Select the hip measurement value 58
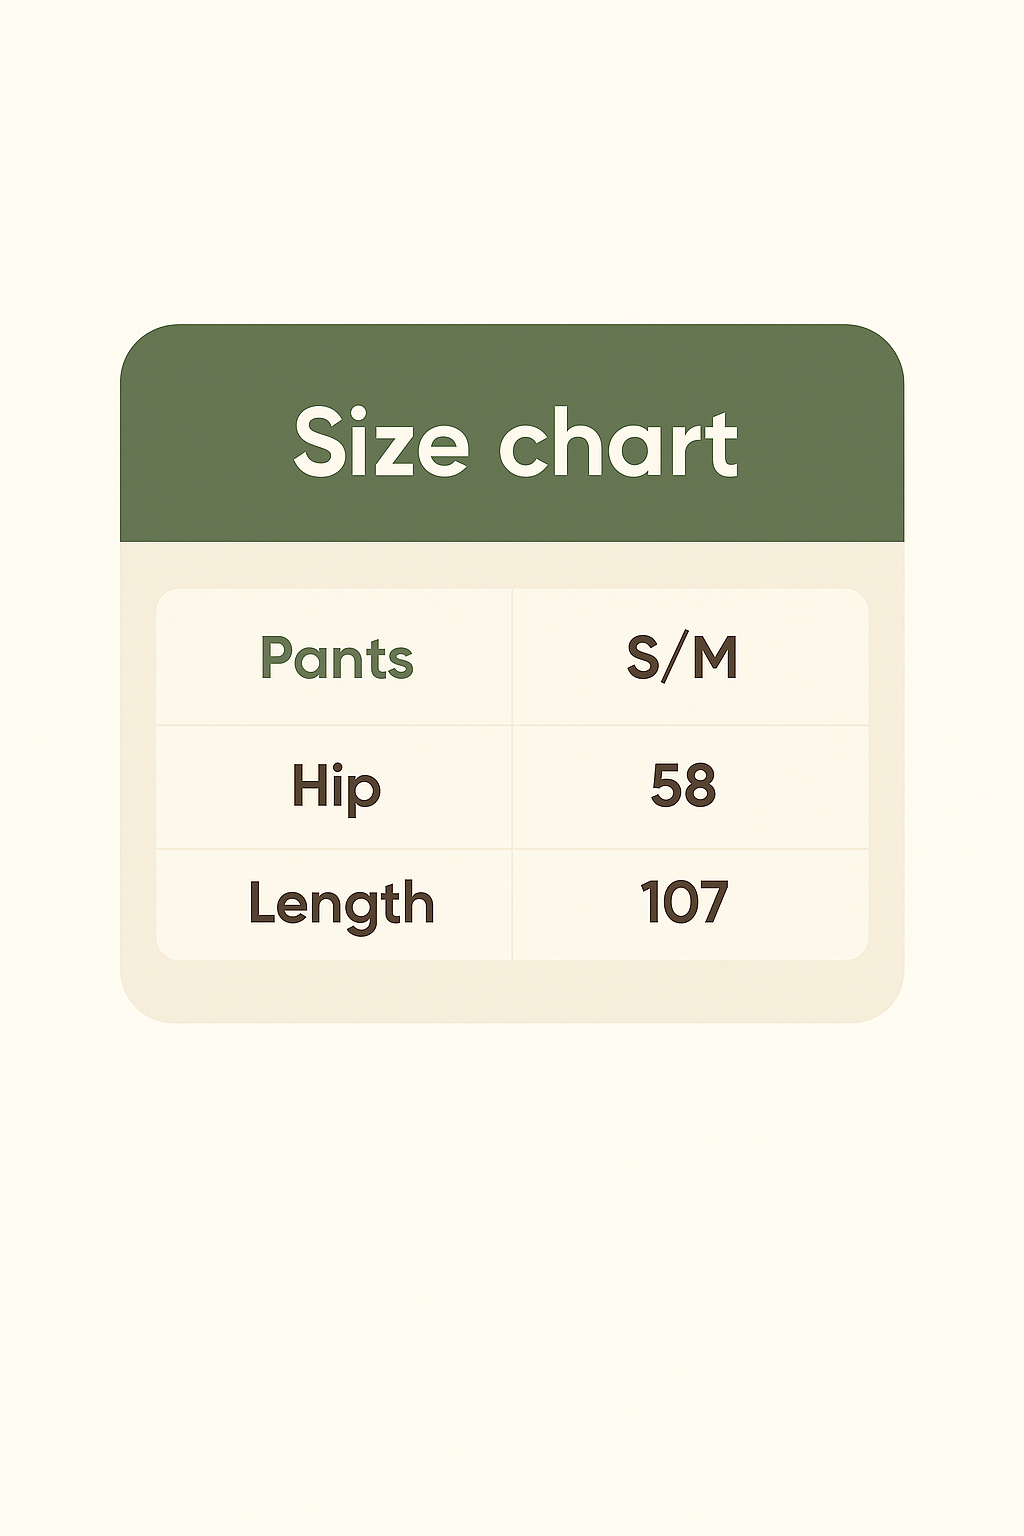 pos(683,786)
